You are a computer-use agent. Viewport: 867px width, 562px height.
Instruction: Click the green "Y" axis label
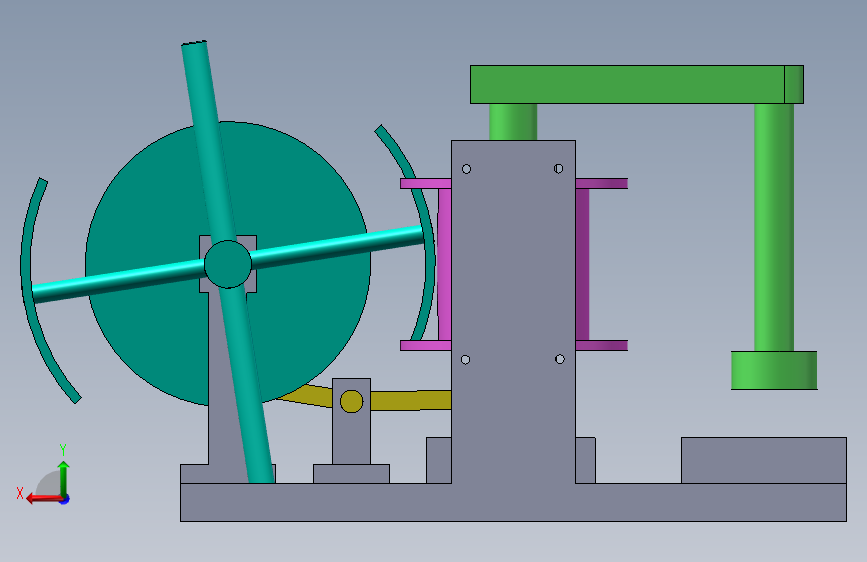pyautogui.click(x=63, y=450)
